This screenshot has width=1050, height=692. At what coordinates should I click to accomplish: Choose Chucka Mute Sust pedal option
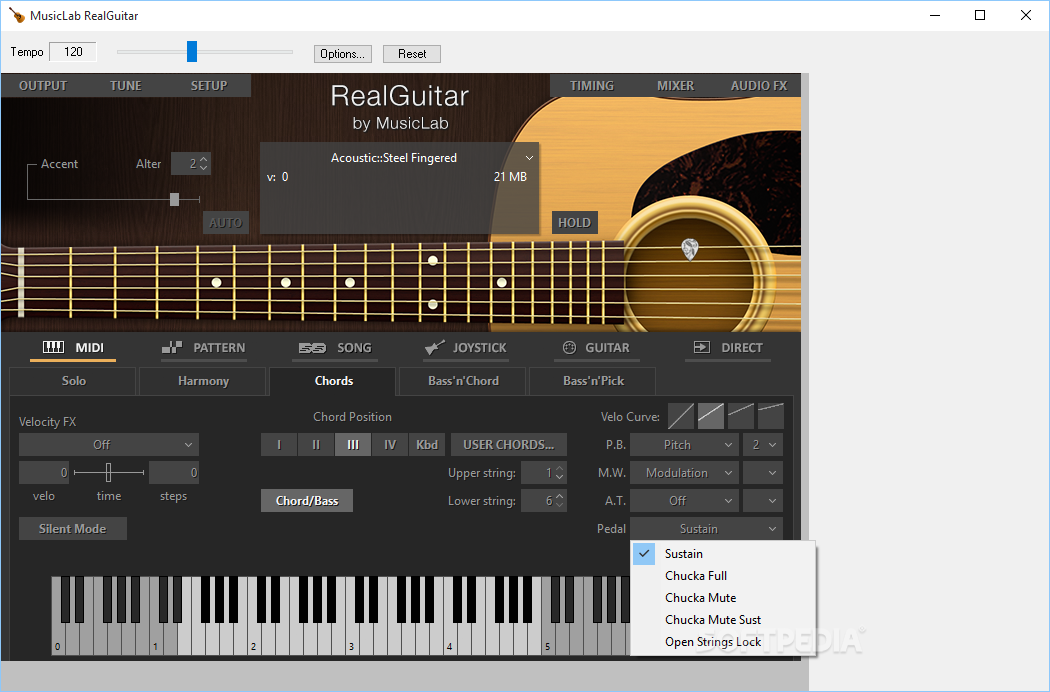point(723,620)
